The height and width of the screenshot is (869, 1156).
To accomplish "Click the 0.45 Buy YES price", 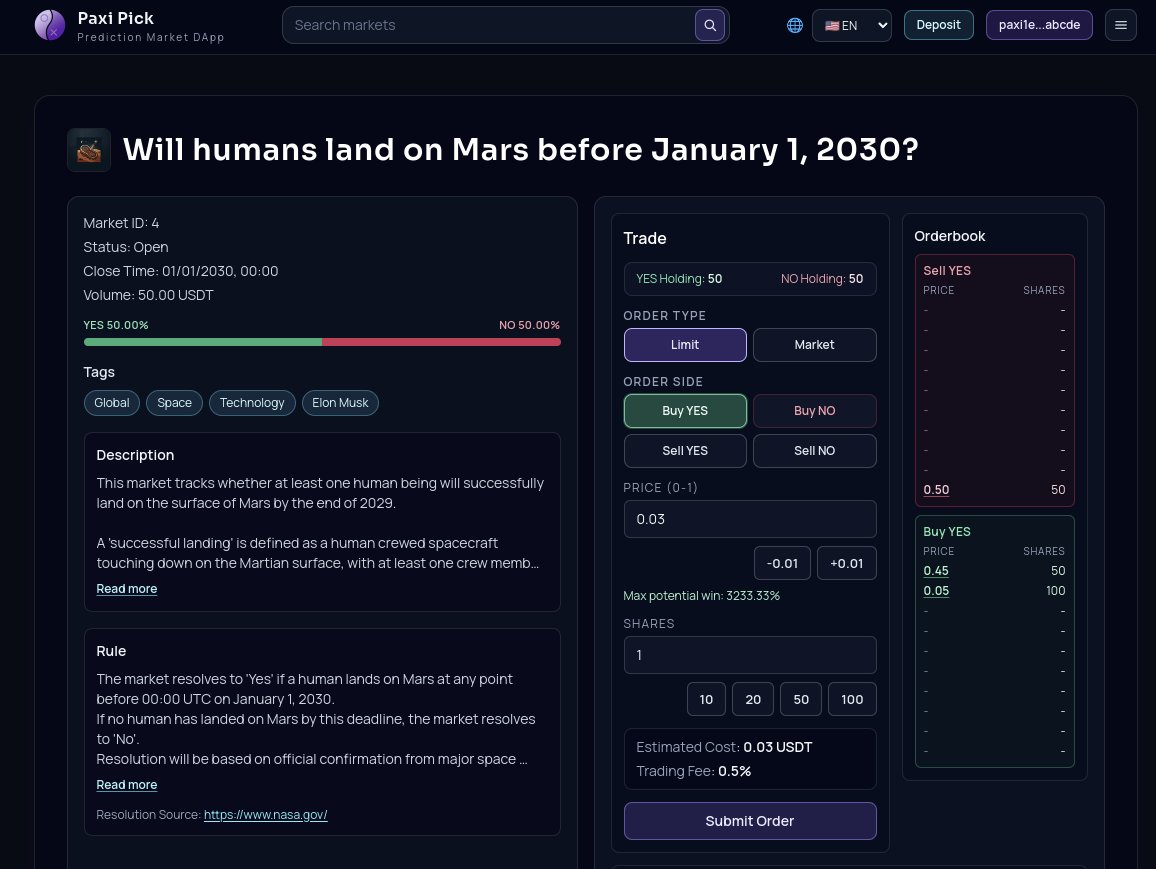I will pyautogui.click(x=936, y=571).
